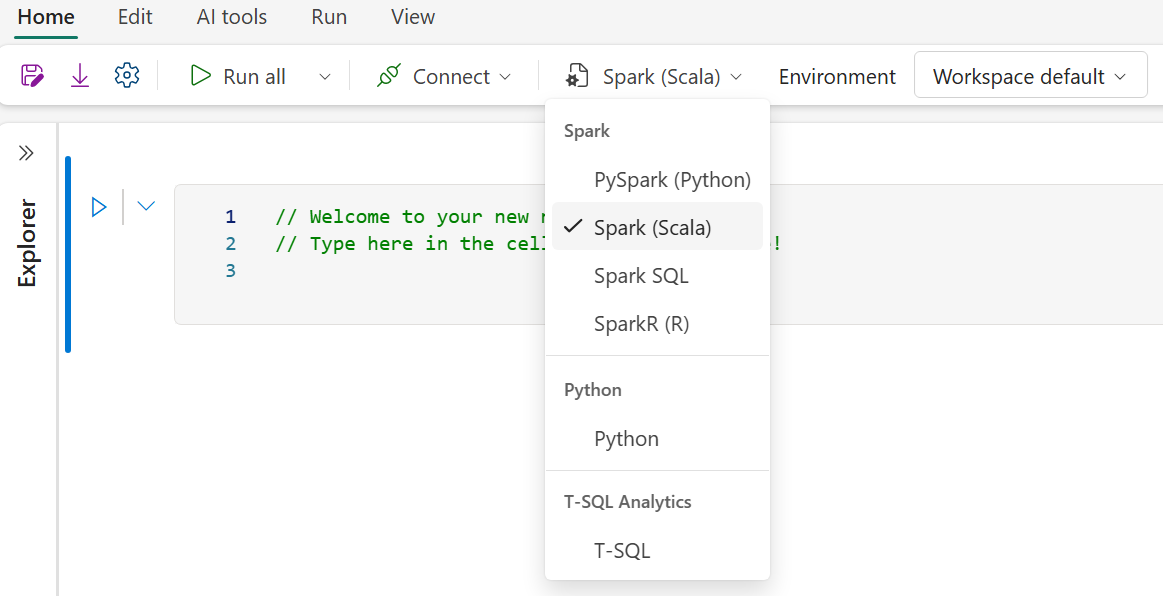Image resolution: width=1163 pixels, height=596 pixels.
Task: Click the language file-gear icon
Action: point(577,76)
